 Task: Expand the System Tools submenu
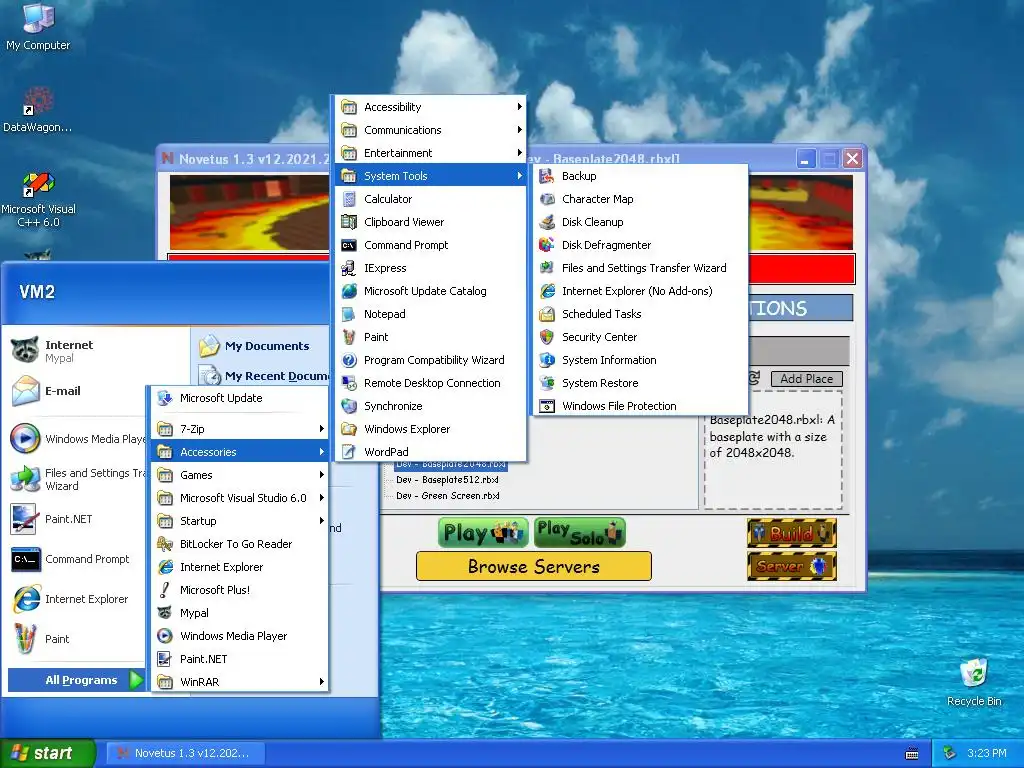coord(431,176)
